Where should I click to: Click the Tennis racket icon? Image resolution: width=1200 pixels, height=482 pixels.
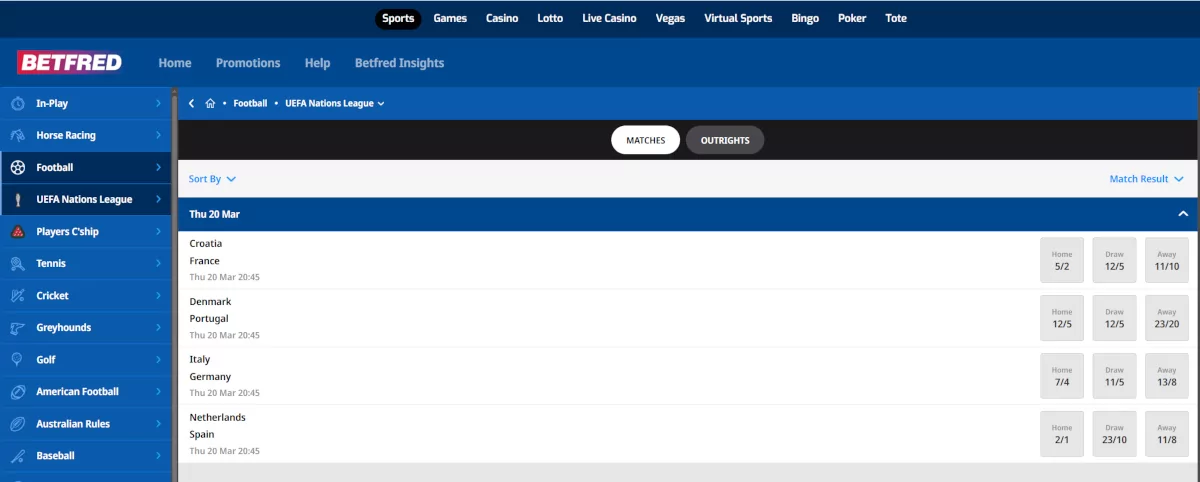click(x=18, y=263)
